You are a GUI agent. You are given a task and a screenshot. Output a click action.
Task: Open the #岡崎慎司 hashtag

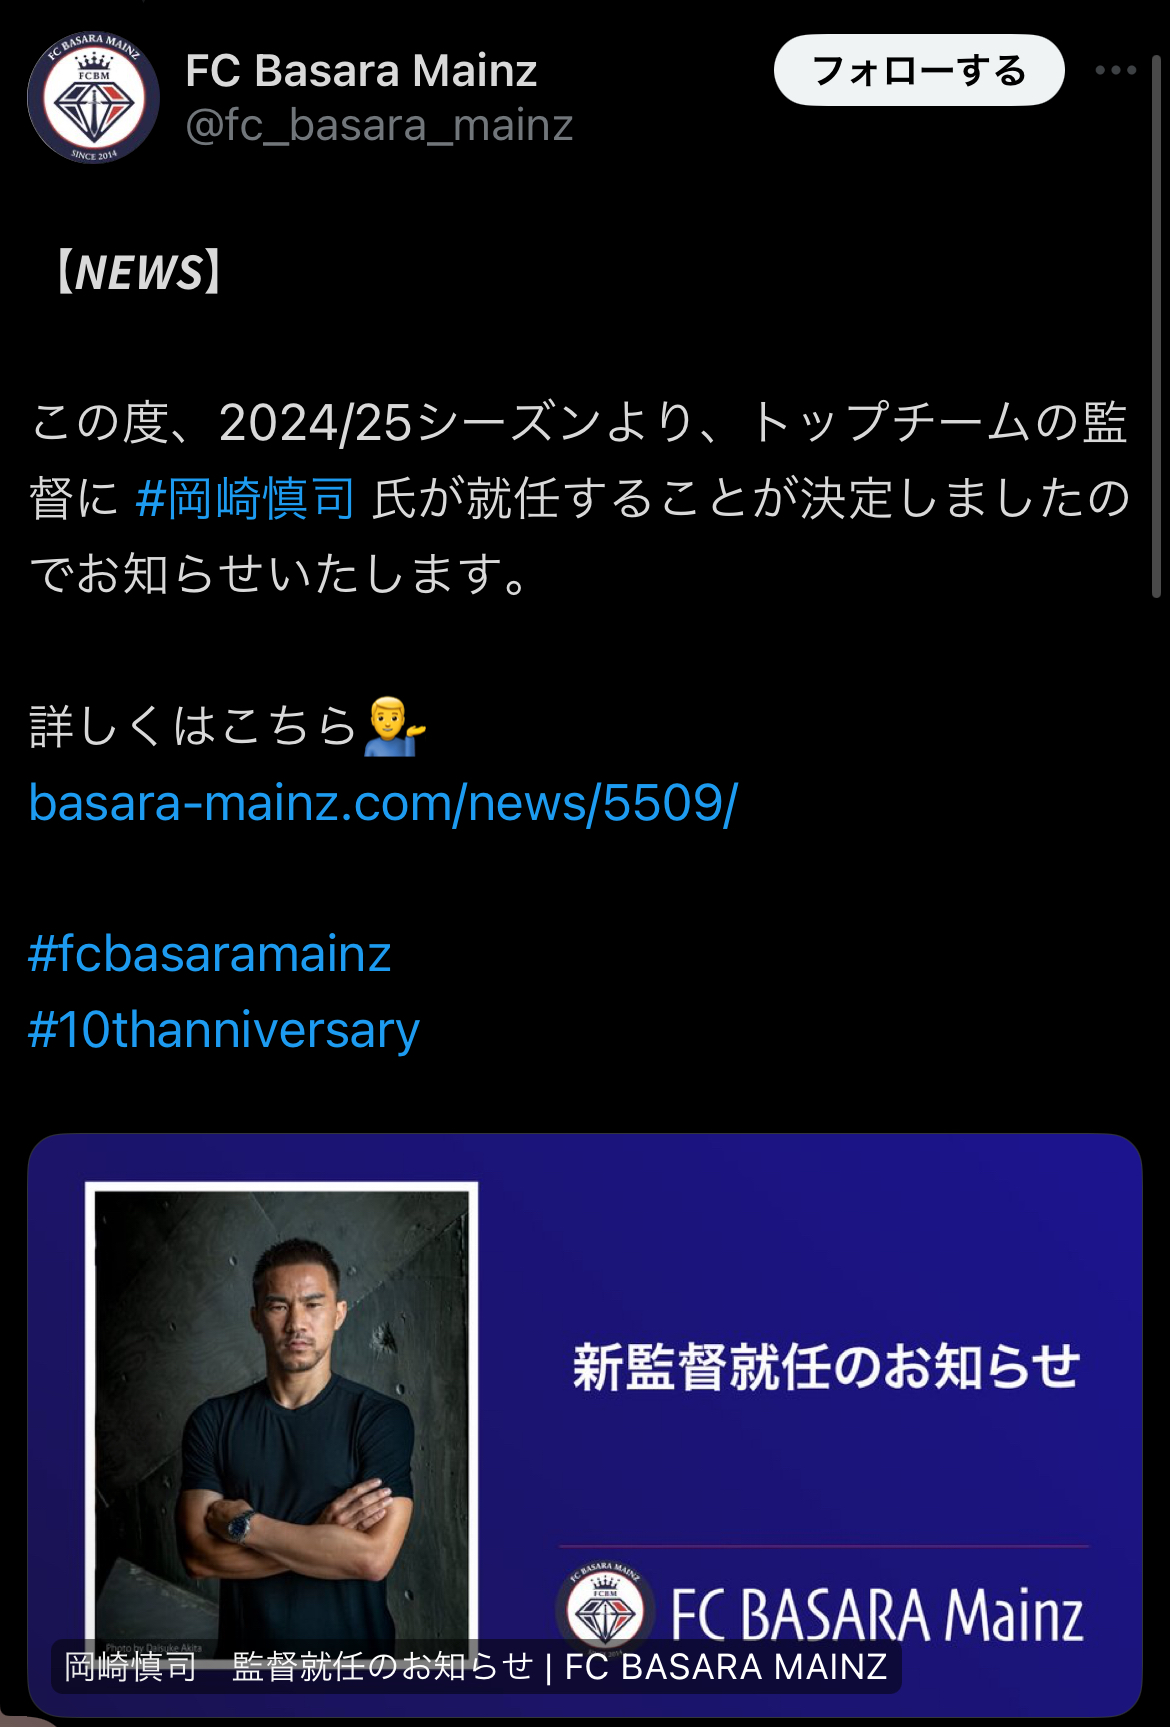click(245, 498)
